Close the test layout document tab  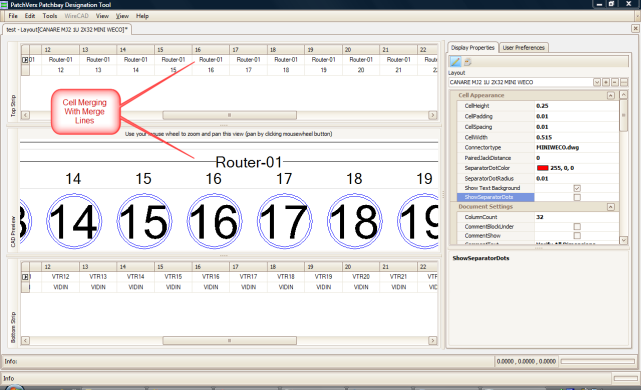click(635, 28)
